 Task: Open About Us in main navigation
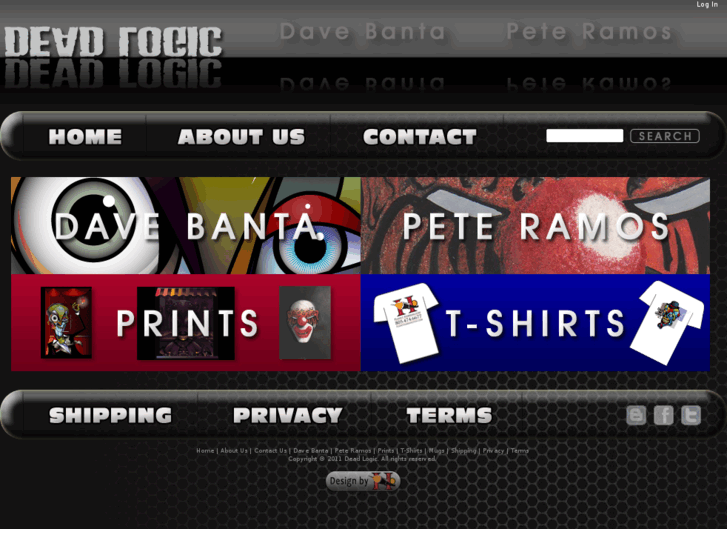241,137
